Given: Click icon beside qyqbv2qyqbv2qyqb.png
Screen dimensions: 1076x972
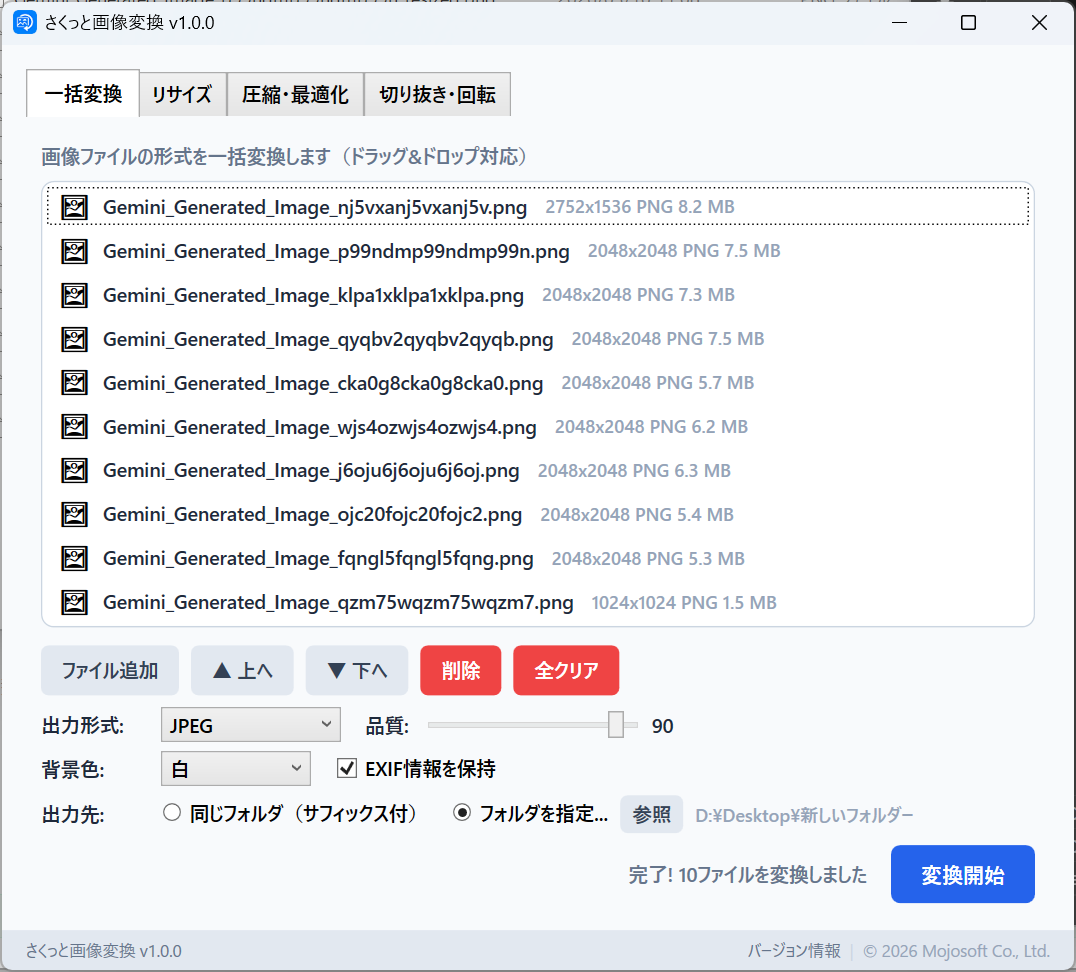Looking at the screenshot, I should pyautogui.click(x=74, y=339).
